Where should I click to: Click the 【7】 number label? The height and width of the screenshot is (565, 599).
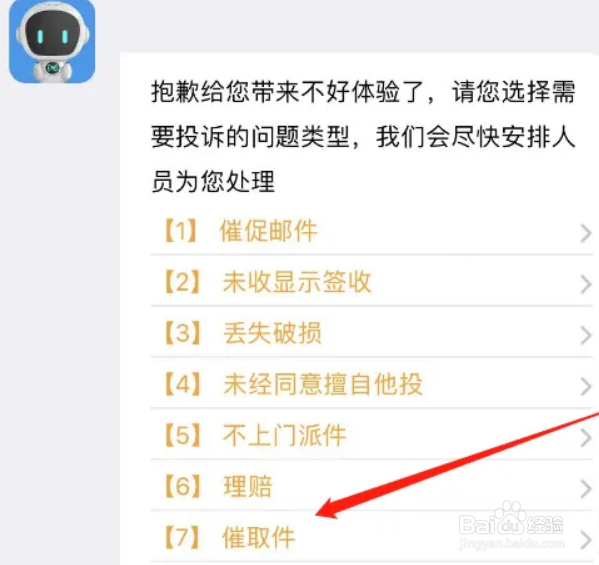tap(182, 538)
